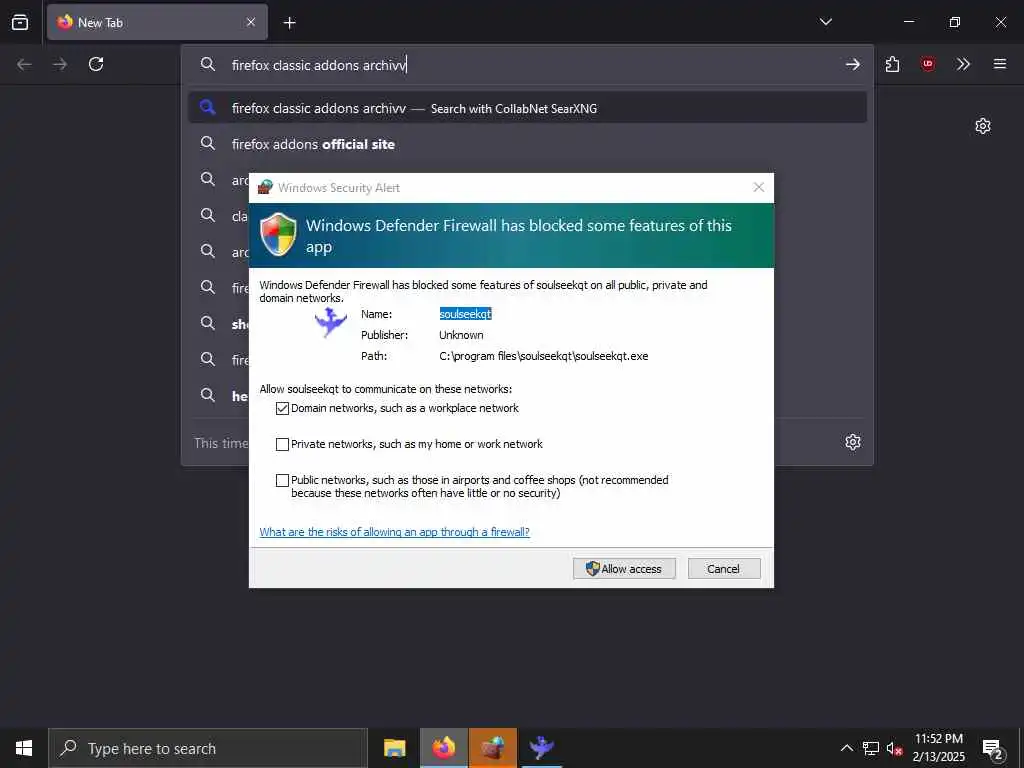The image size is (1024, 768).
Task: Open the Extensions puzzle icon
Action: coord(892,64)
